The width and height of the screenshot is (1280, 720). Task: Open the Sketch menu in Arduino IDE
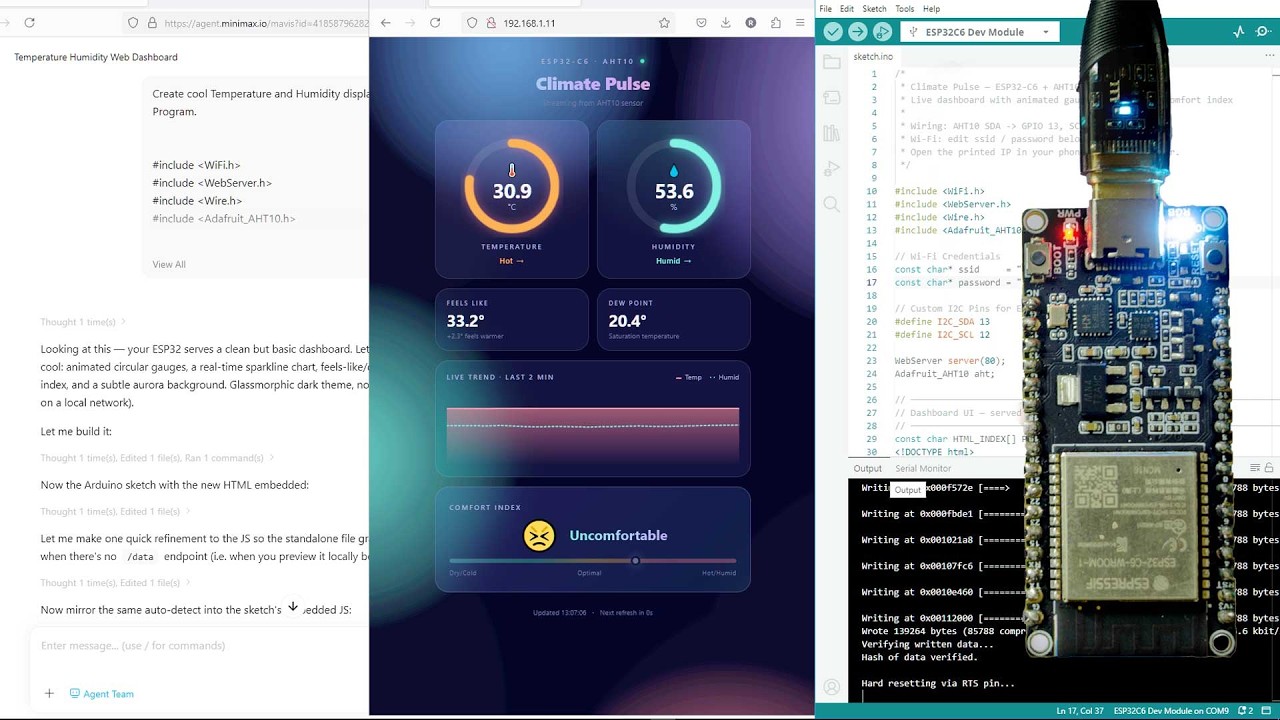coord(875,9)
